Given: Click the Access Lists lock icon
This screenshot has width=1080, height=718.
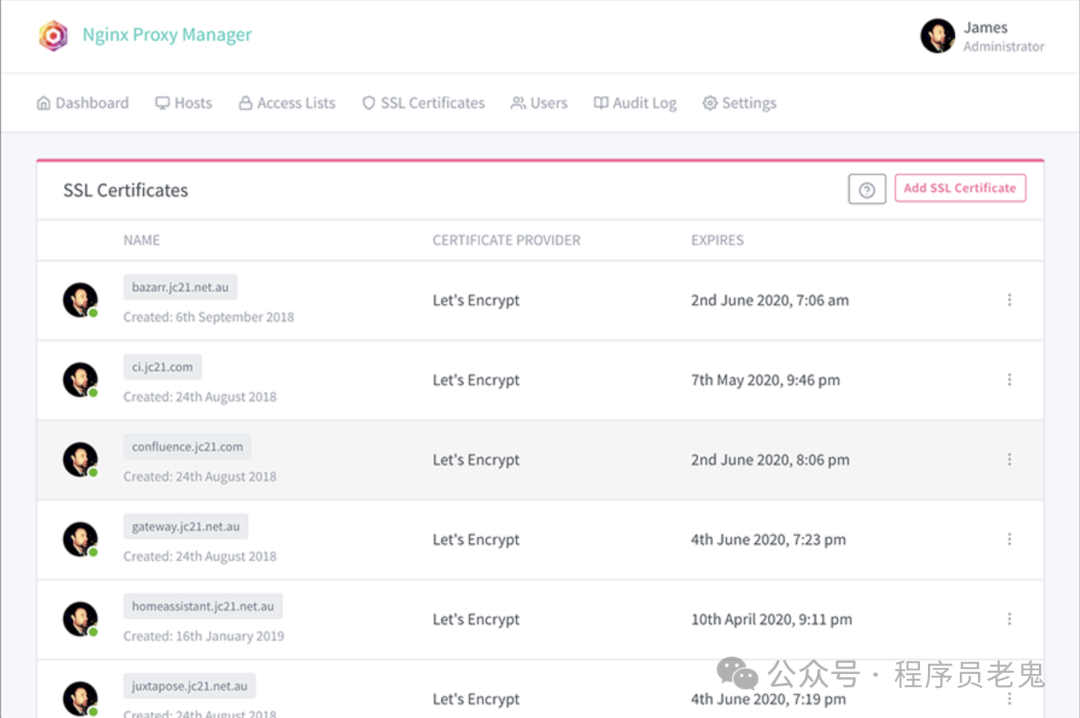Looking at the screenshot, I should tap(245, 103).
